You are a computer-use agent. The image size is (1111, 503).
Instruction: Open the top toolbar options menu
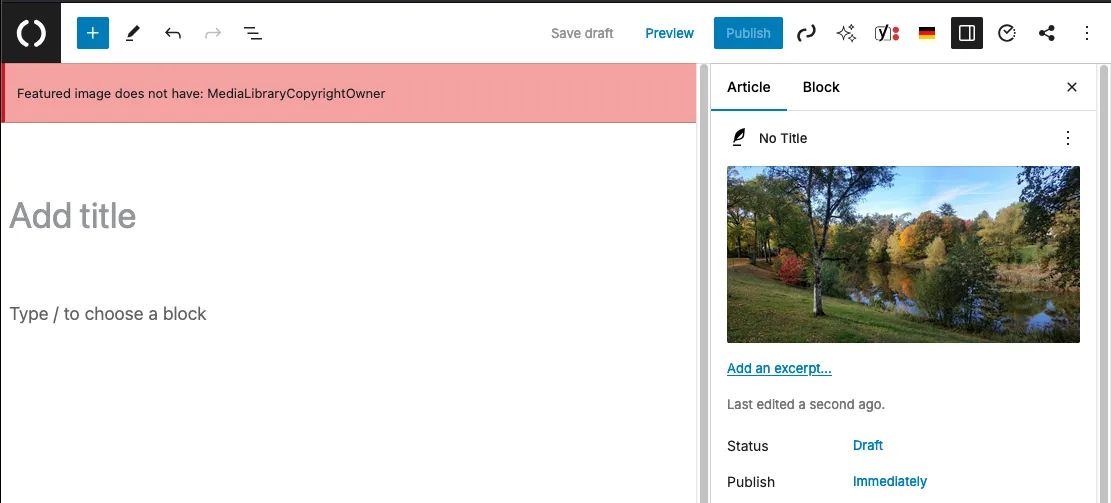tap(1087, 33)
